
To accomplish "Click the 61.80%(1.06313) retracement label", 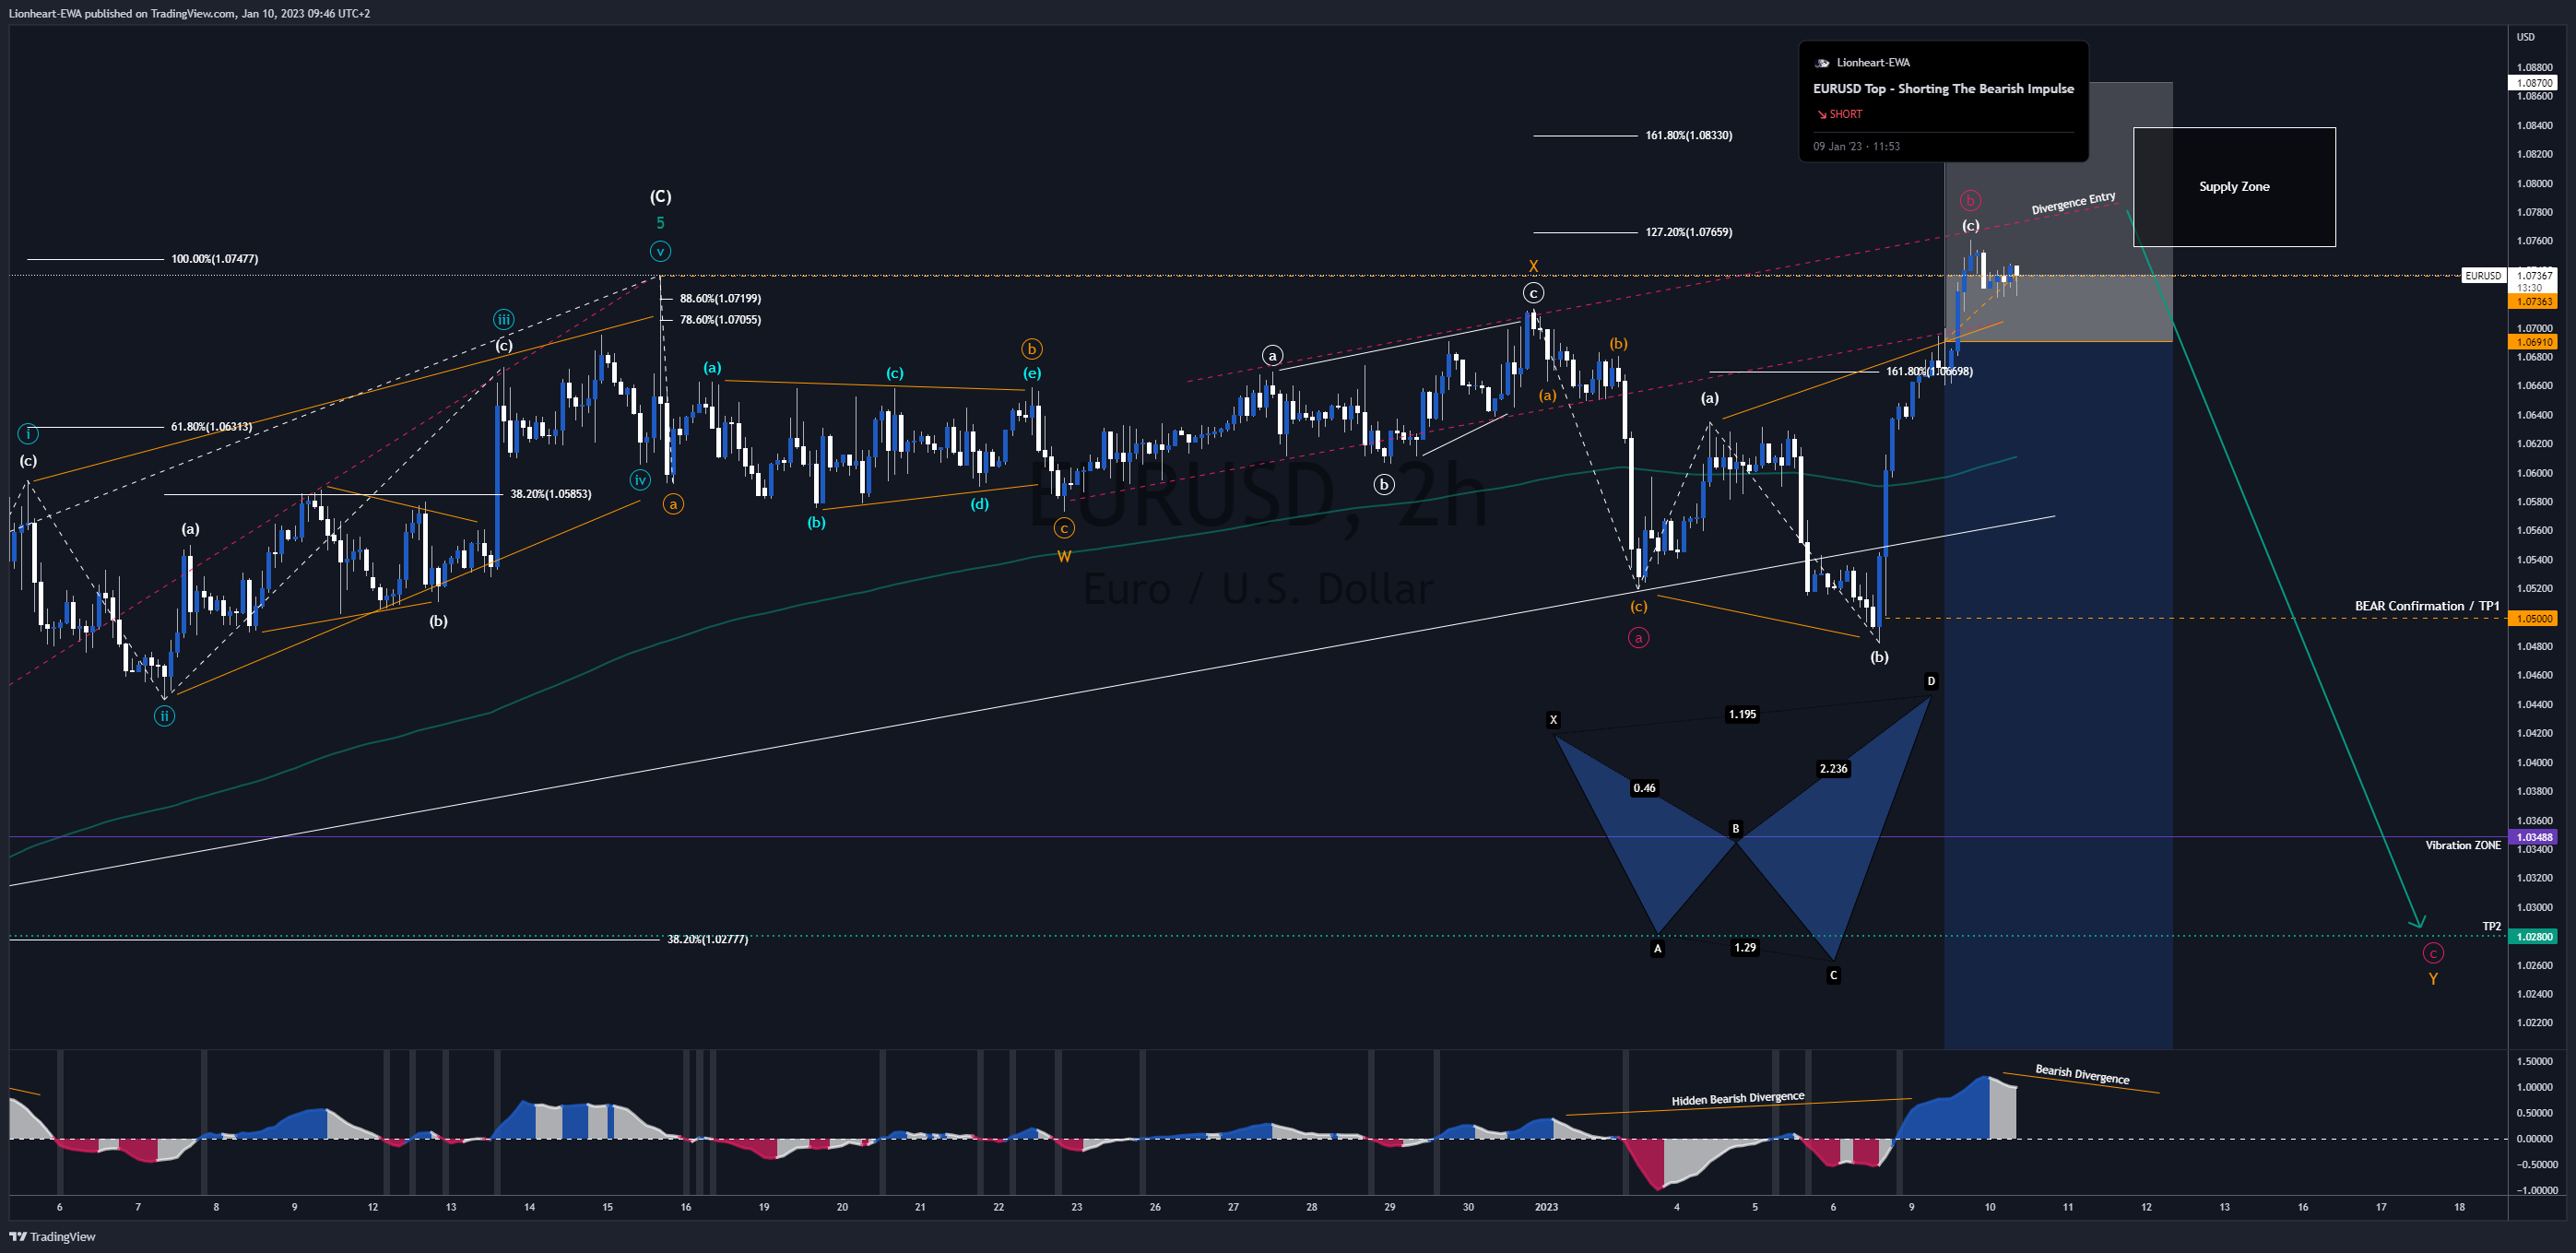I will (211, 427).
